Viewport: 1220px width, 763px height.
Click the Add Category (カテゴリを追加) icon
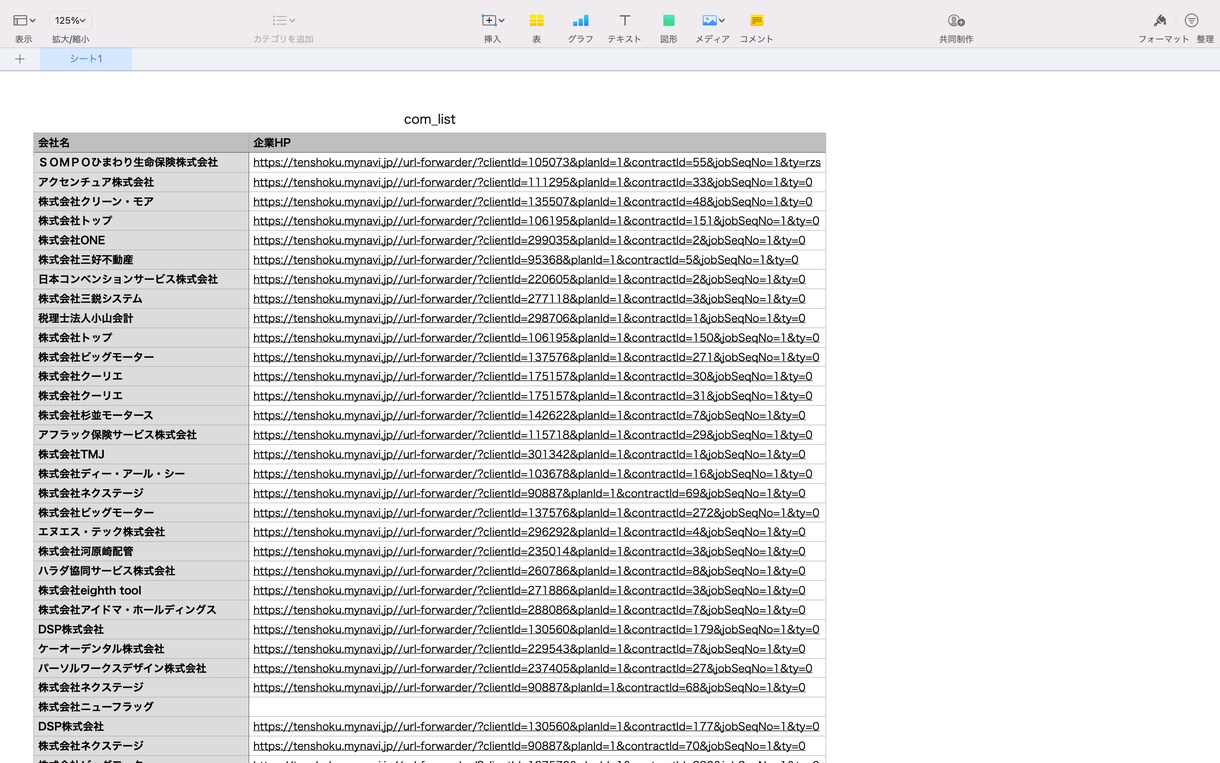tap(283, 20)
